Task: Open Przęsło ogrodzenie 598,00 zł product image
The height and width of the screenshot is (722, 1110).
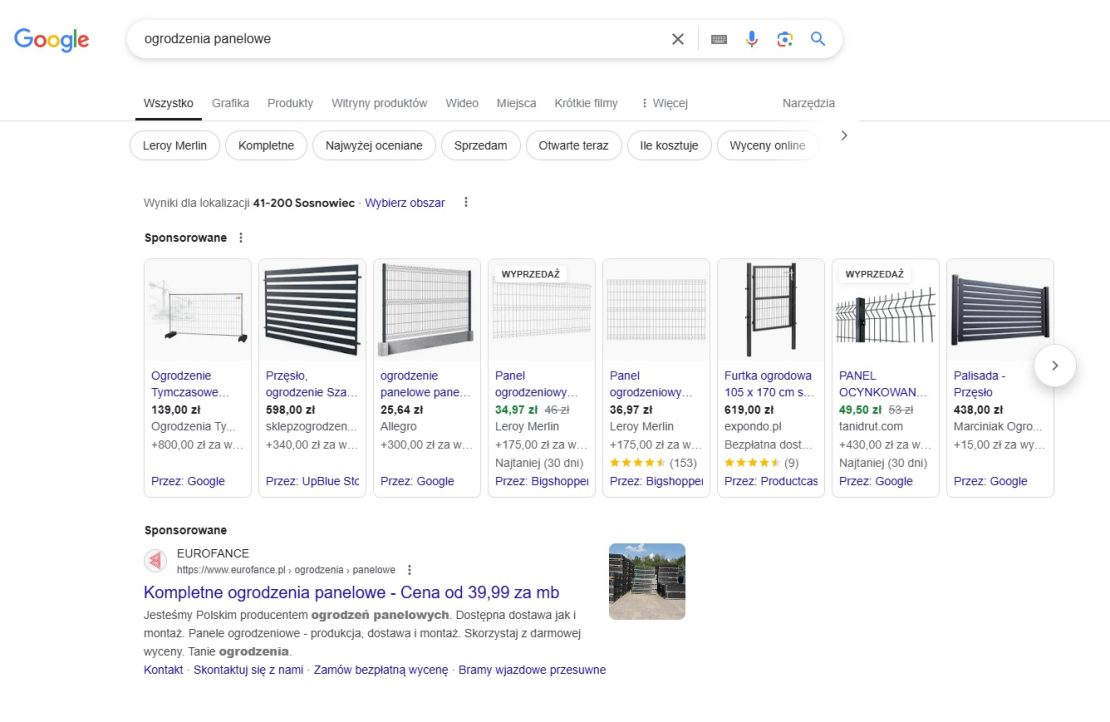Action: [312, 310]
